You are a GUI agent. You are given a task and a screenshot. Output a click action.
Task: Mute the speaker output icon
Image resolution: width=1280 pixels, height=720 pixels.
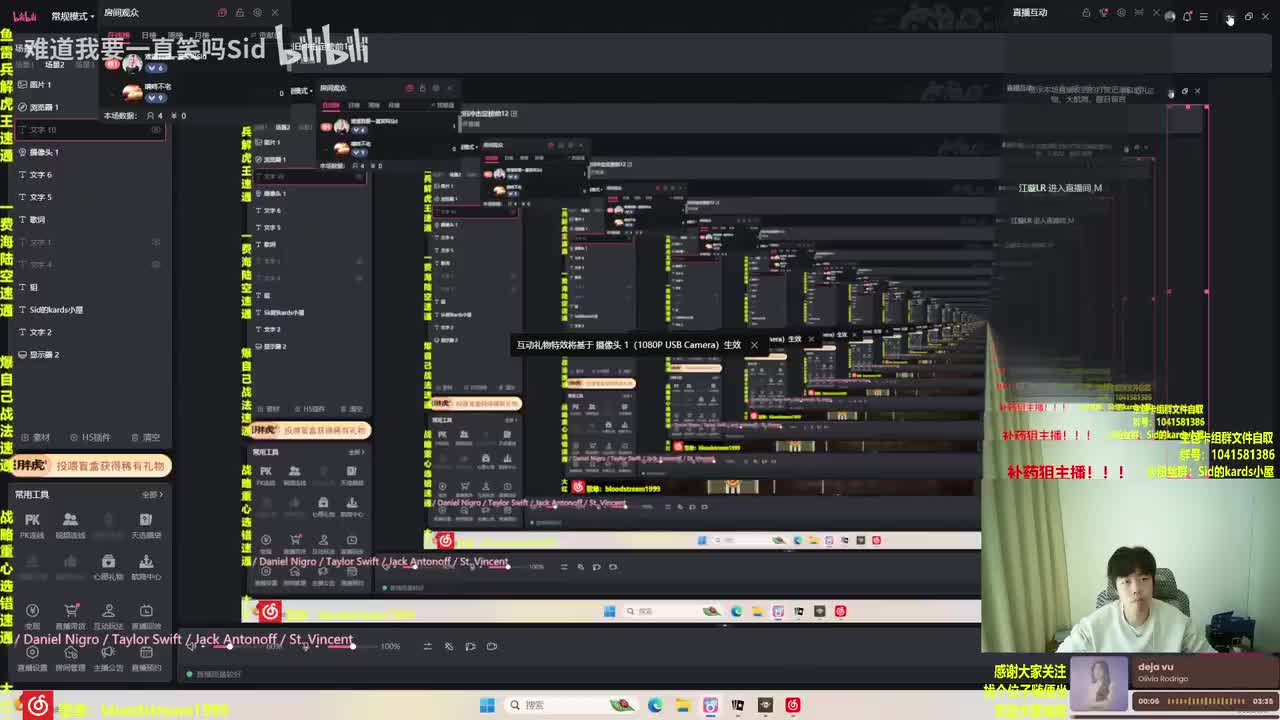(x=192, y=646)
